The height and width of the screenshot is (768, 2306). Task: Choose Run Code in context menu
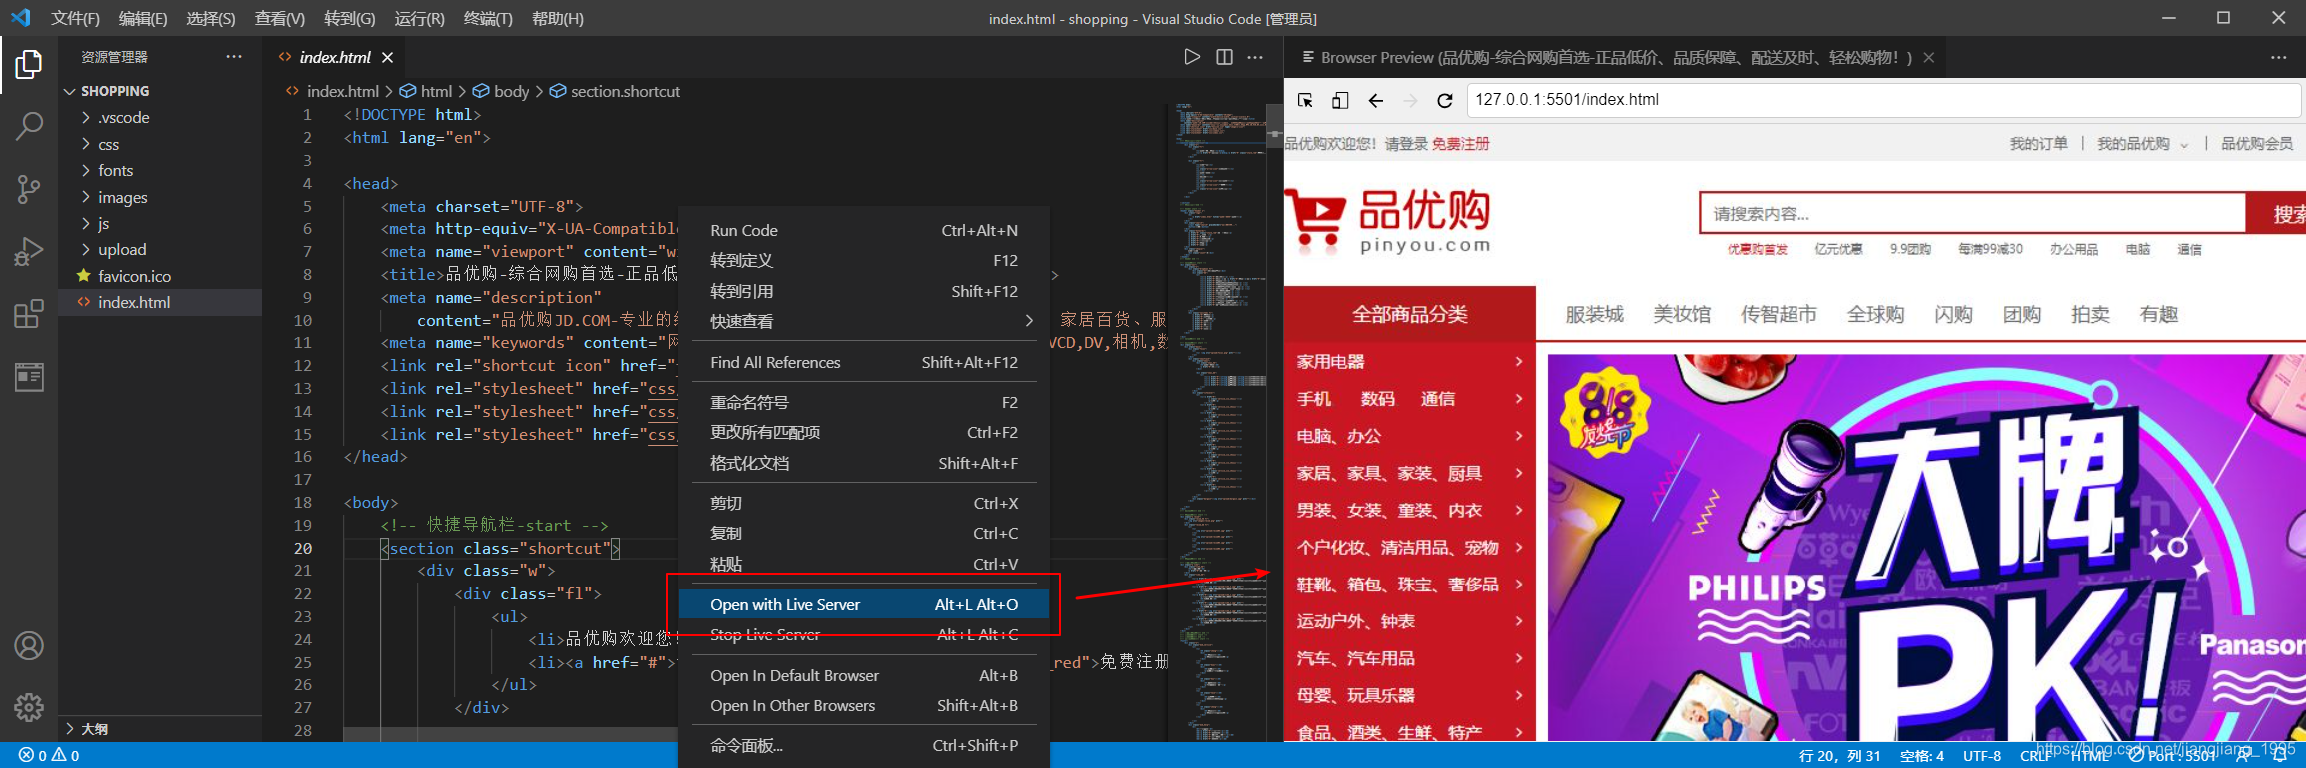coord(864,230)
